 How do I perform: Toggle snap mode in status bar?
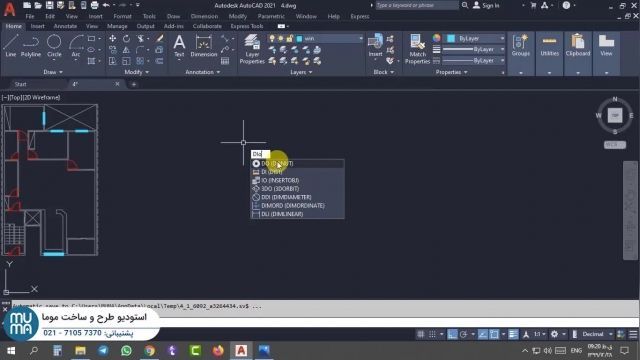432,335
